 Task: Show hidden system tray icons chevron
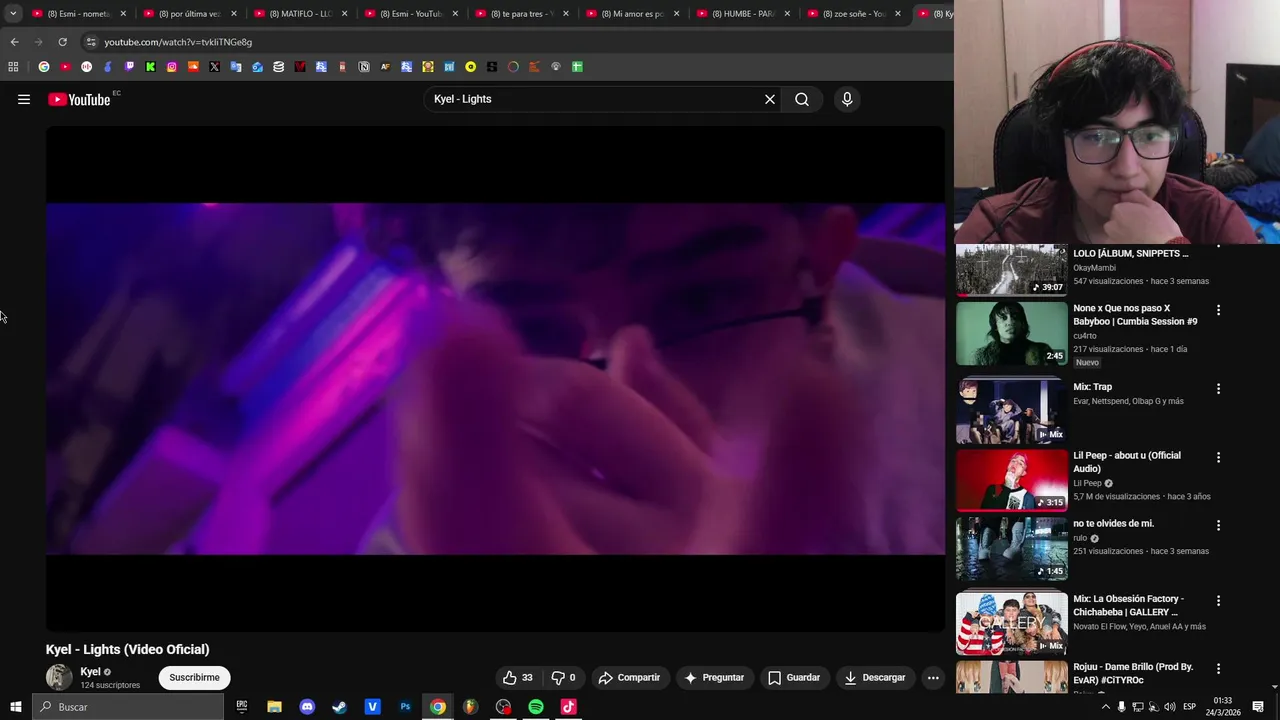(x=1105, y=707)
